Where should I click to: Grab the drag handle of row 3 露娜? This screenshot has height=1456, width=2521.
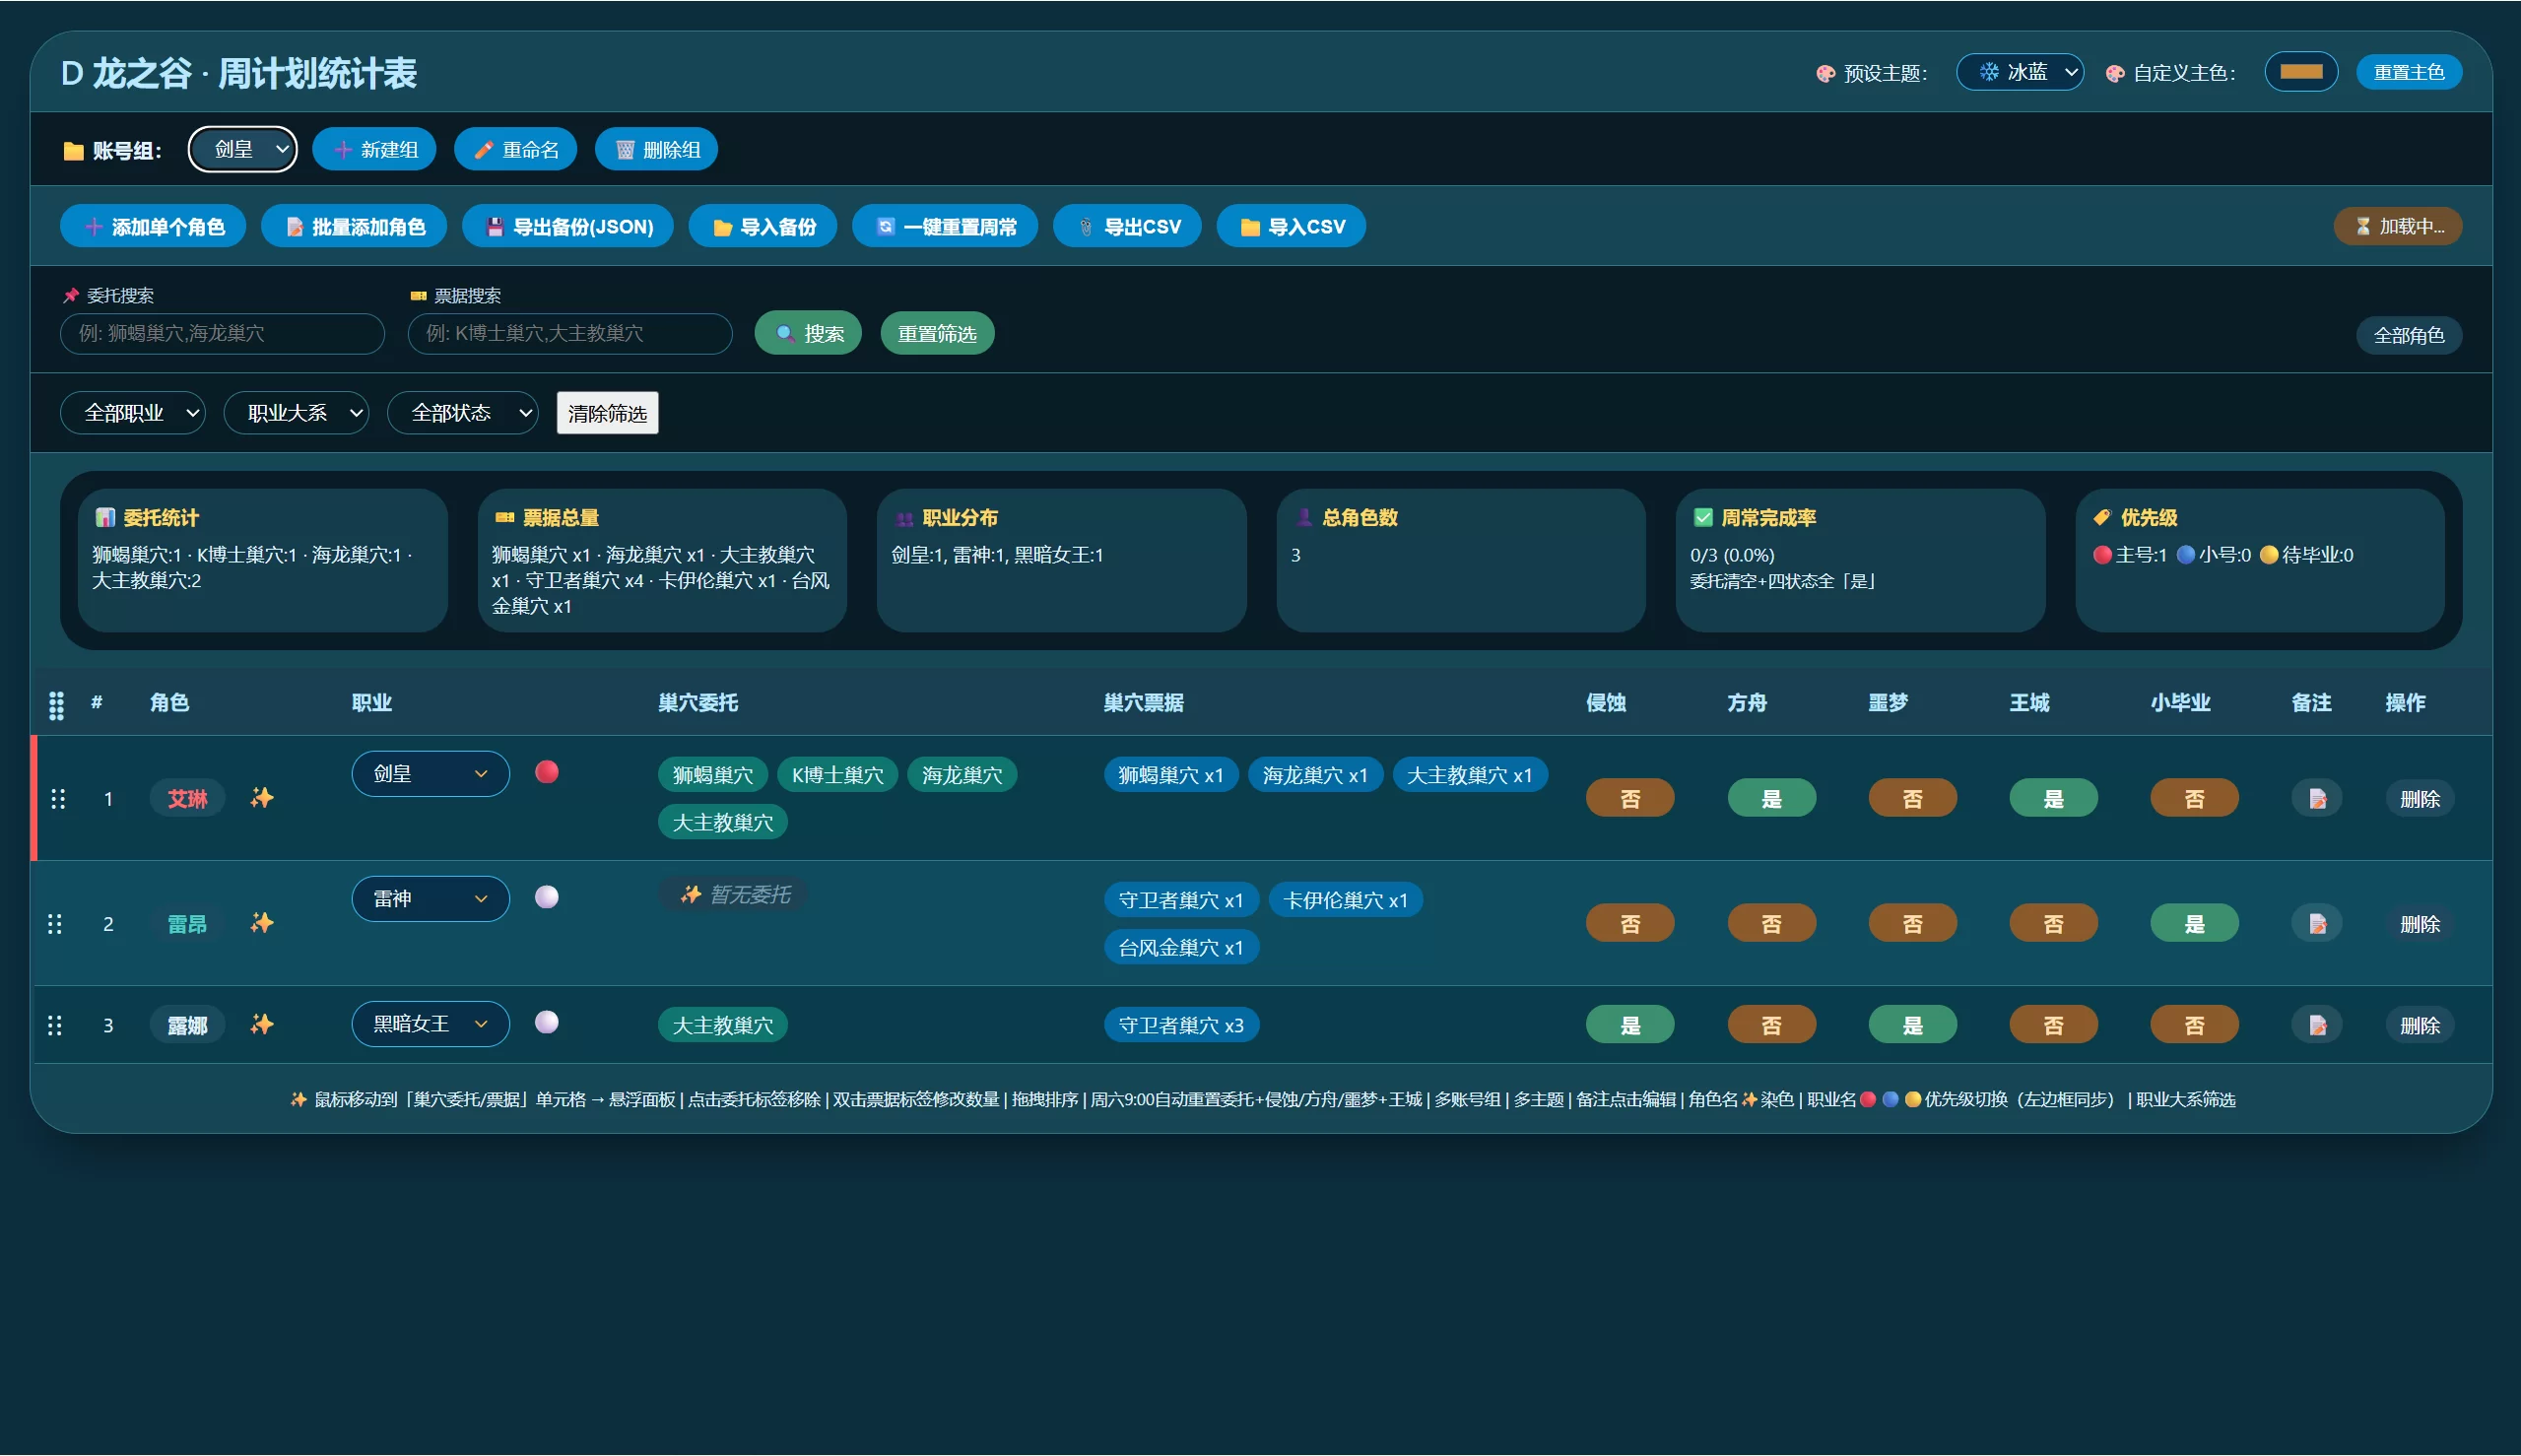pyautogui.click(x=56, y=1025)
